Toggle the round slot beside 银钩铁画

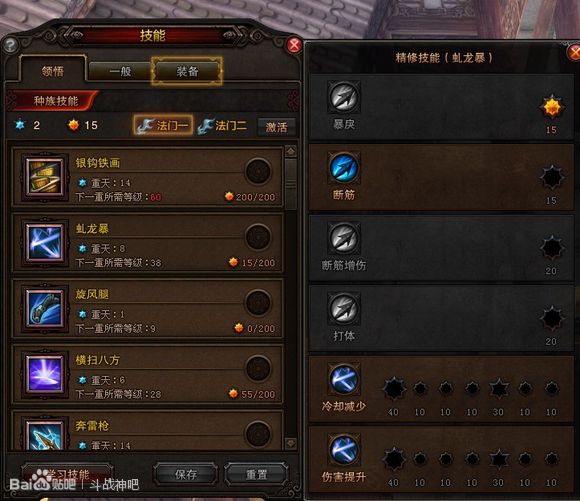pyautogui.click(x=258, y=171)
